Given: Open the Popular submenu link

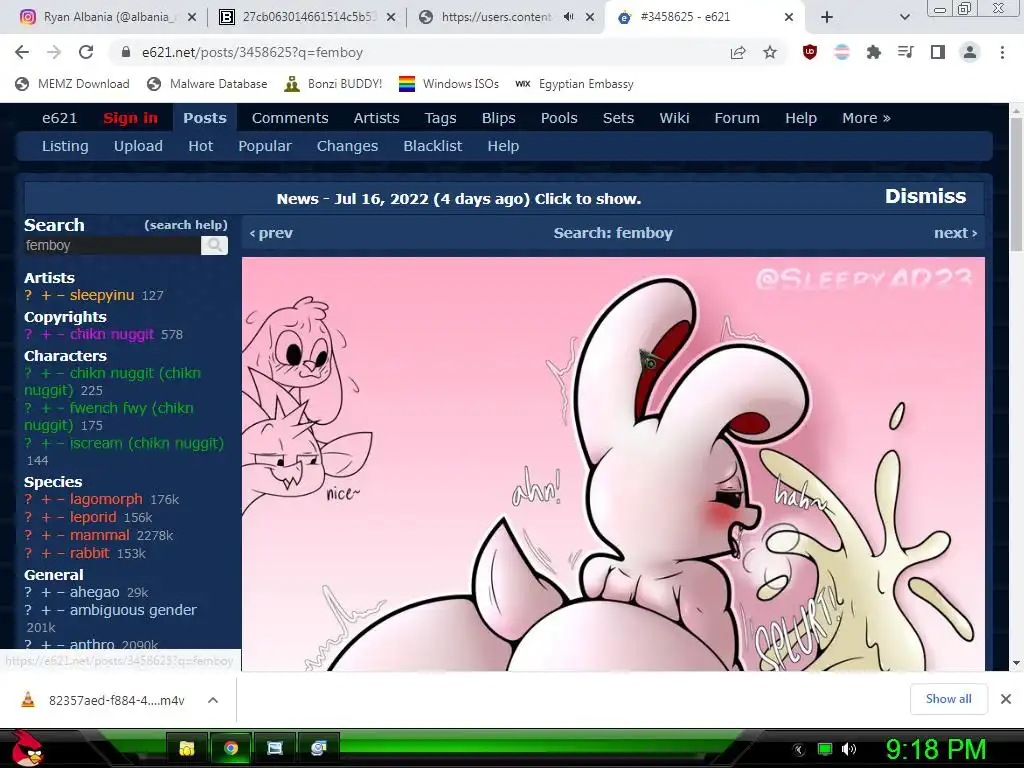Looking at the screenshot, I should (x=264, y=146).
